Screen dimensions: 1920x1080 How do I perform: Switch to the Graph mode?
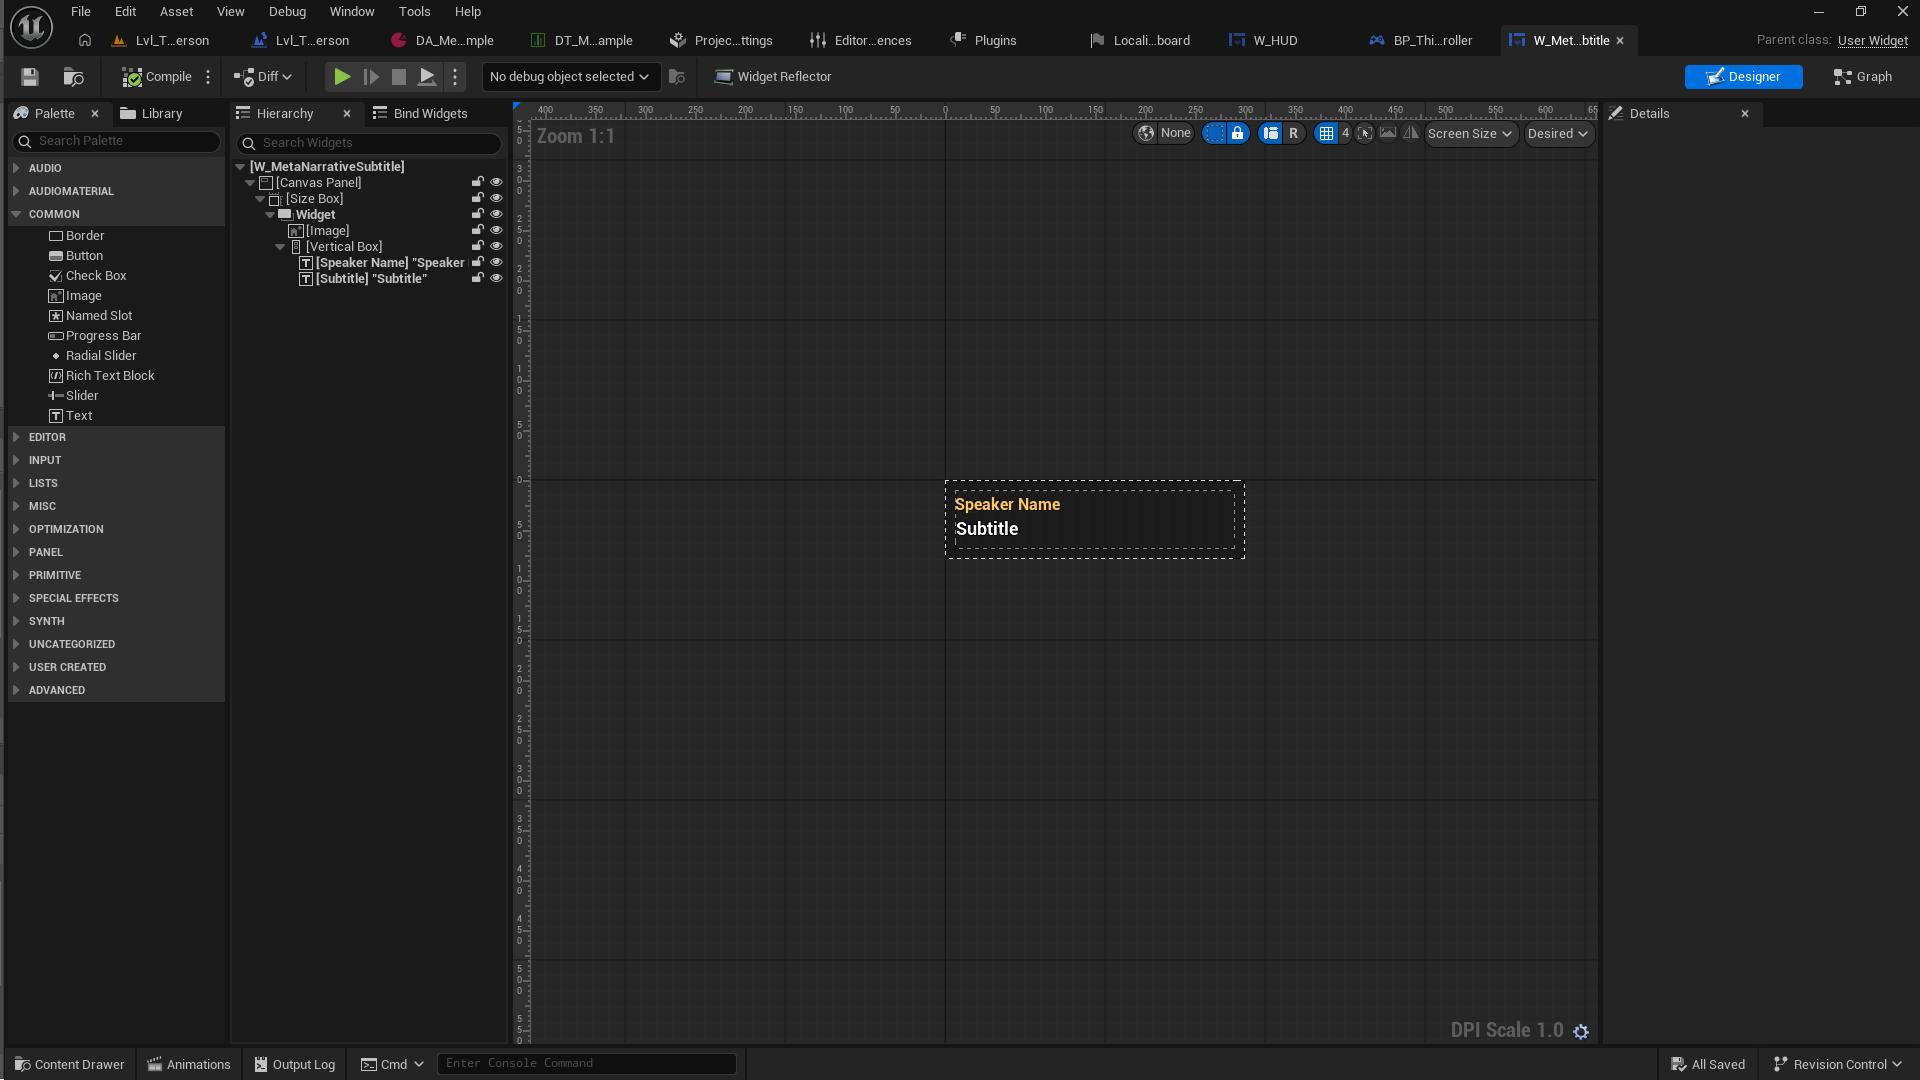tap(1862, 76)
